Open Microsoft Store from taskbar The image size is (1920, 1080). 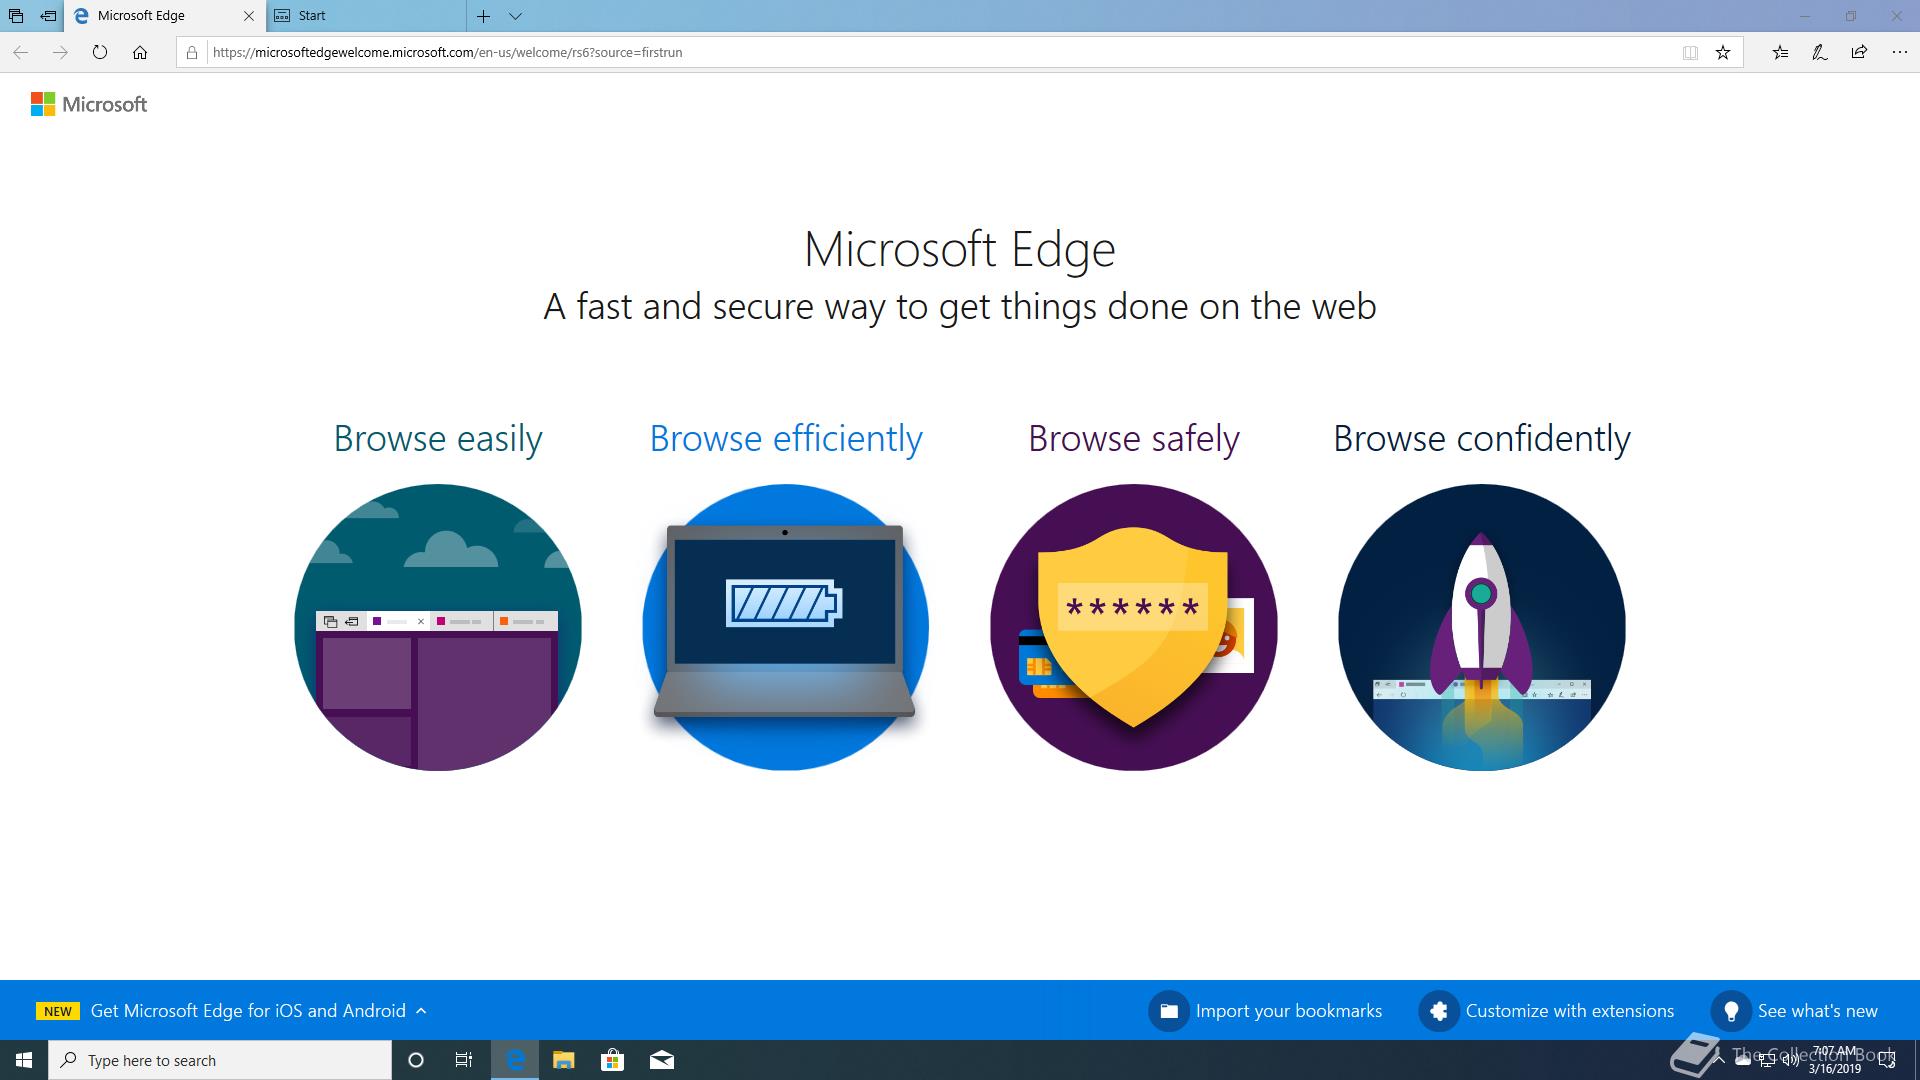[612, 1060]
